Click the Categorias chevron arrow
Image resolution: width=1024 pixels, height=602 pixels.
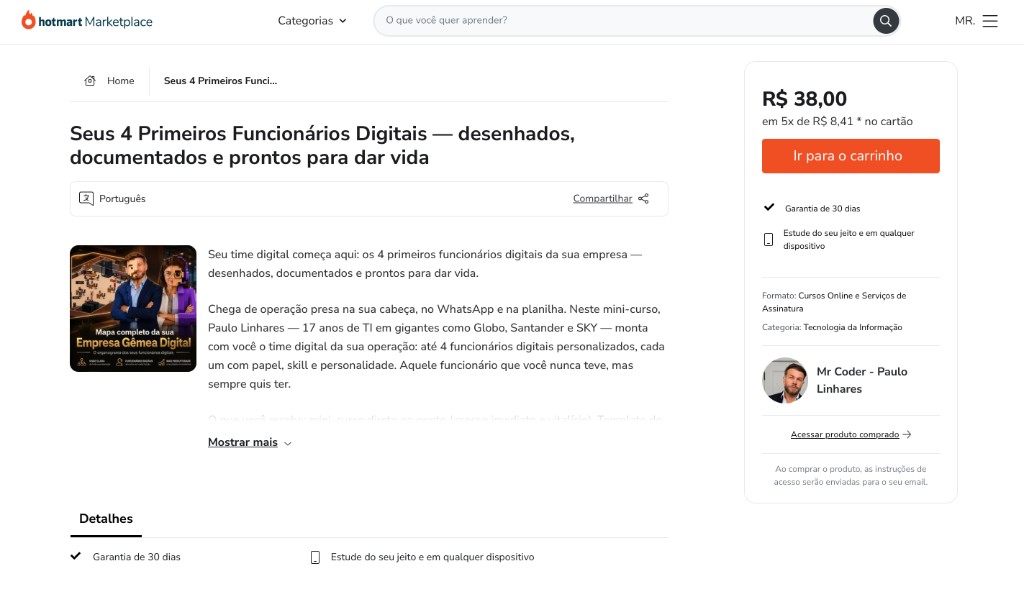click(x=342, y=22)
